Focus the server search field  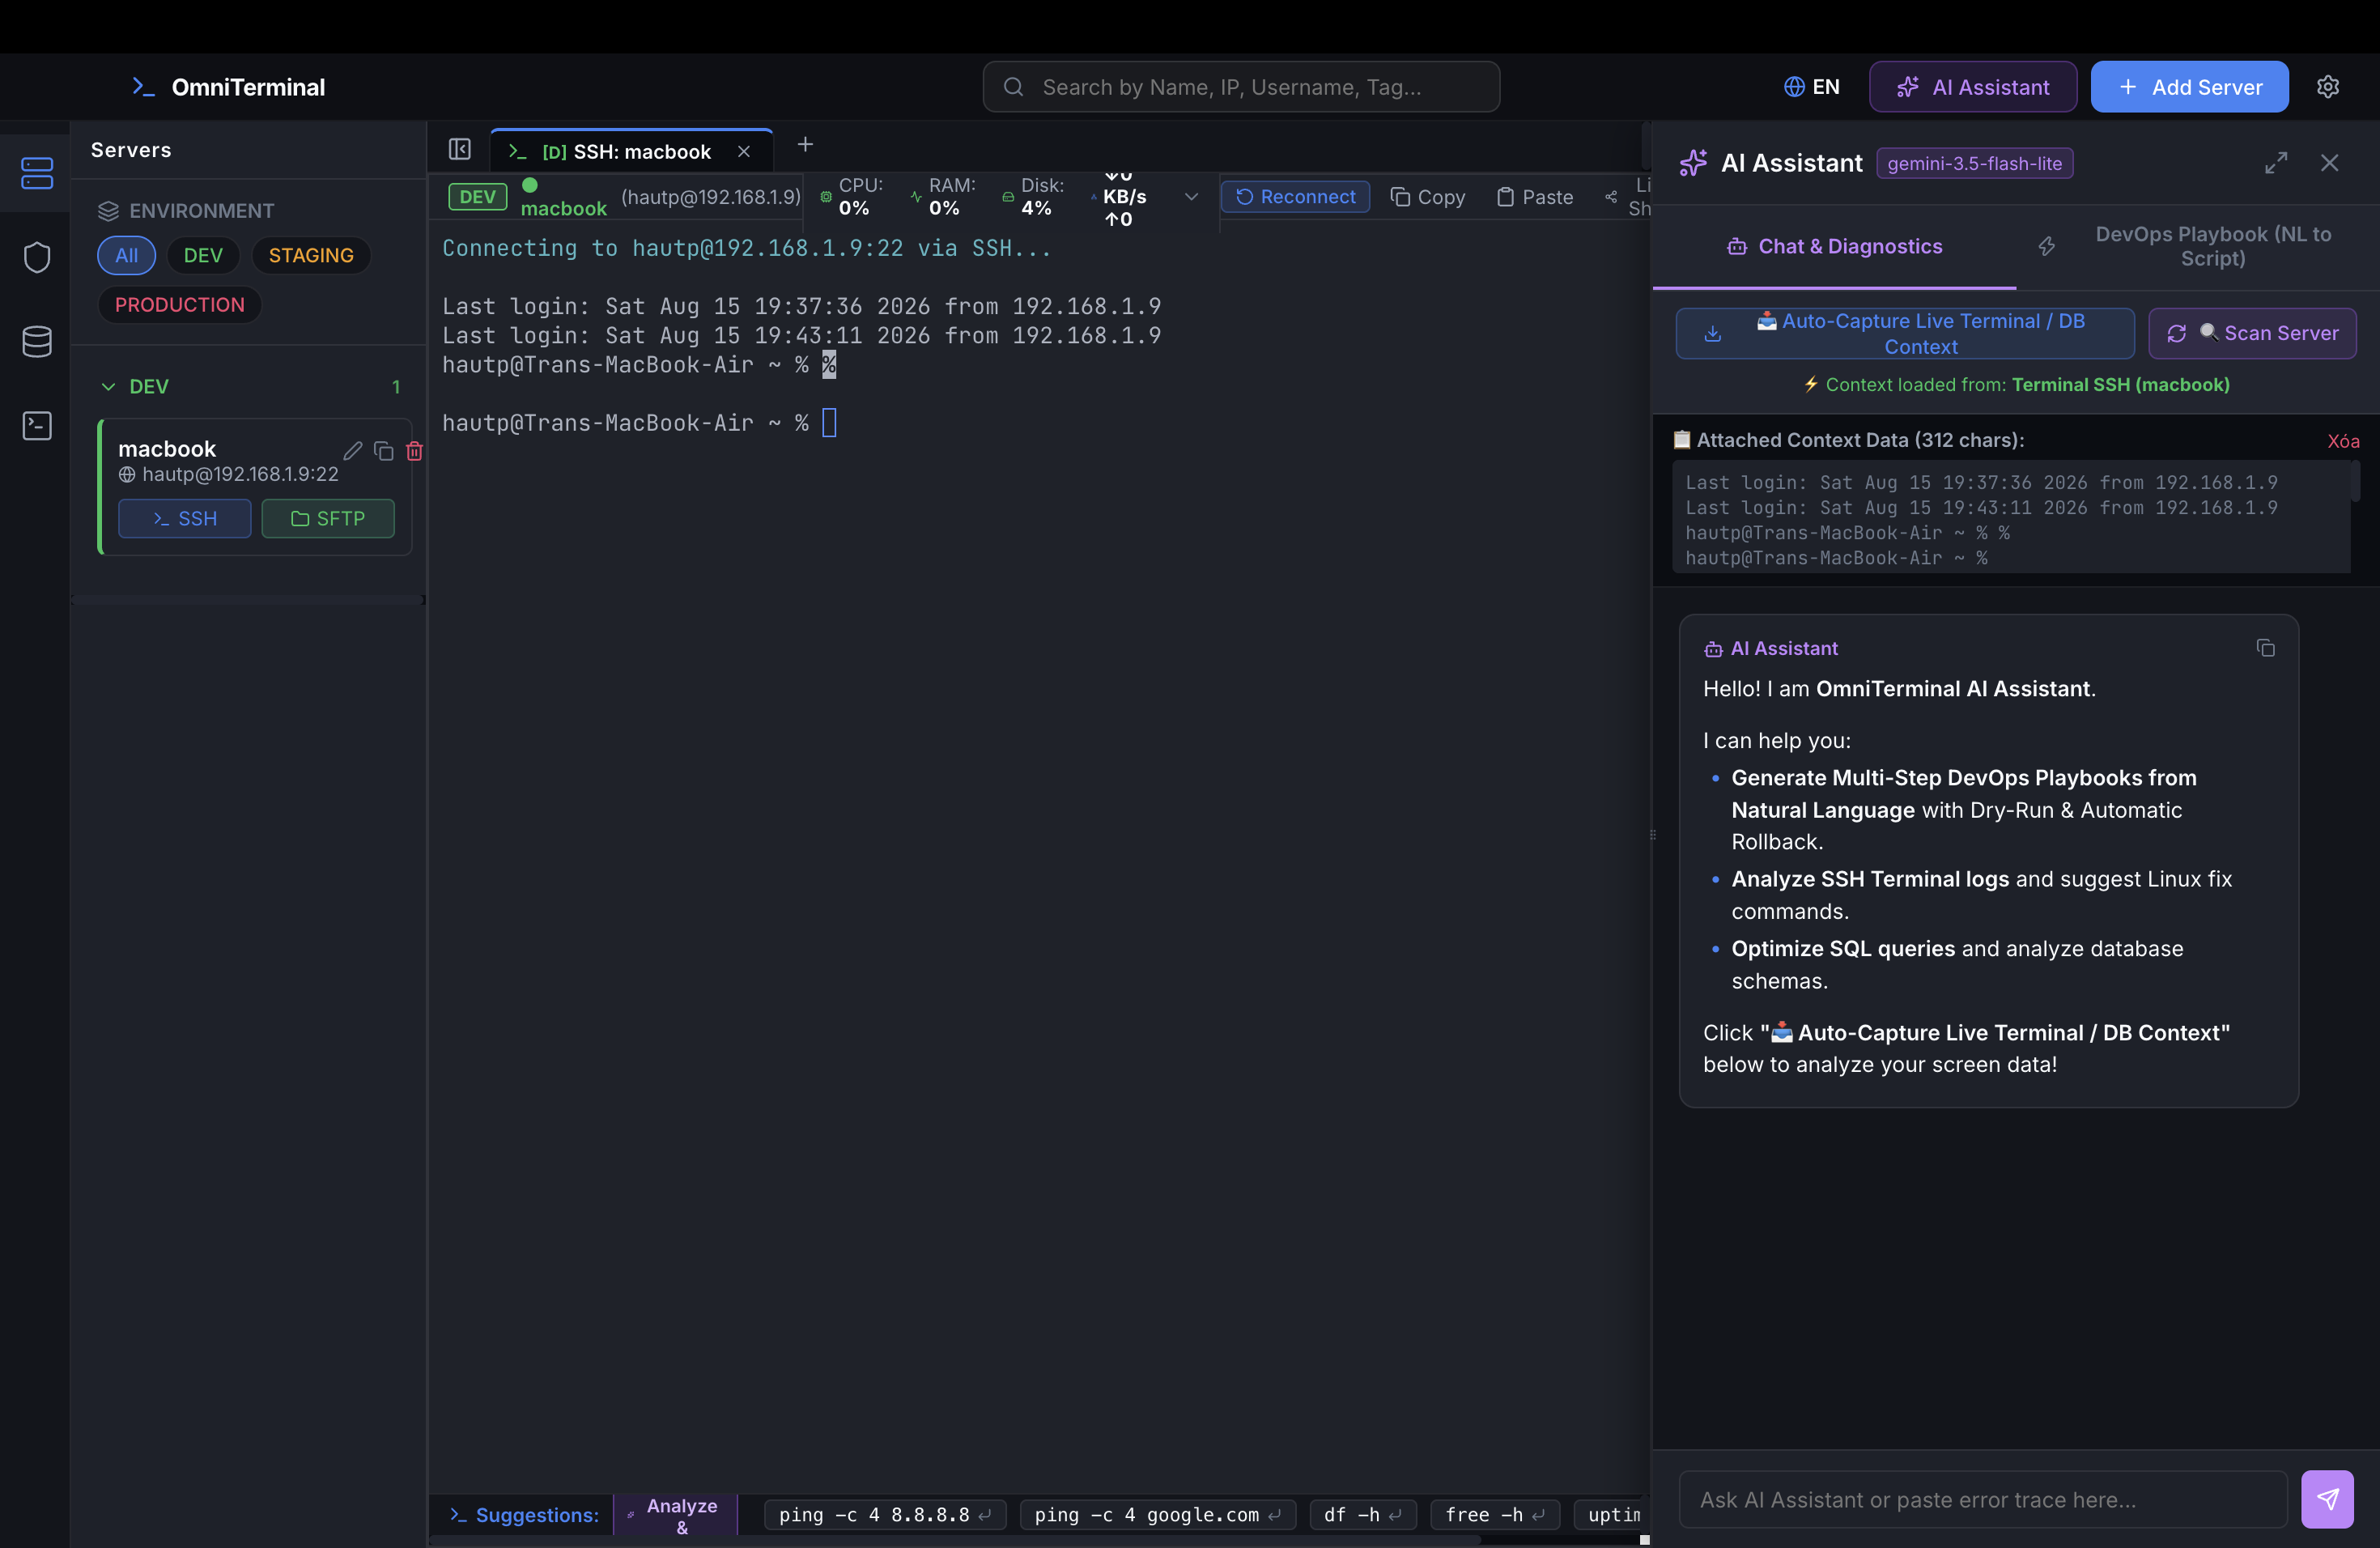1241,87
